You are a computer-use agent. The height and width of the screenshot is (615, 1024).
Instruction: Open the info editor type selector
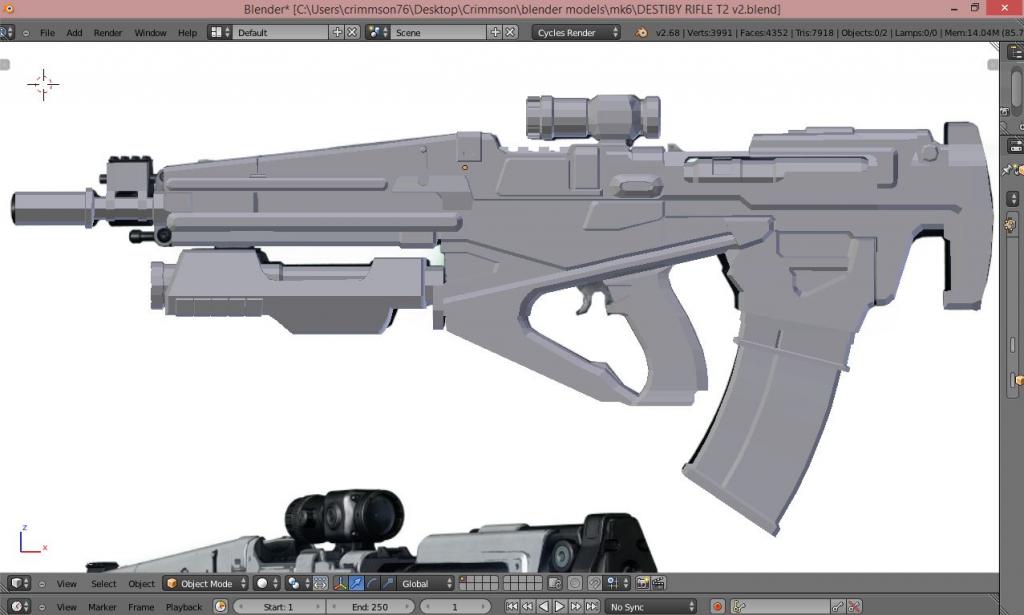pyautogui.click(x=7, y=32)
